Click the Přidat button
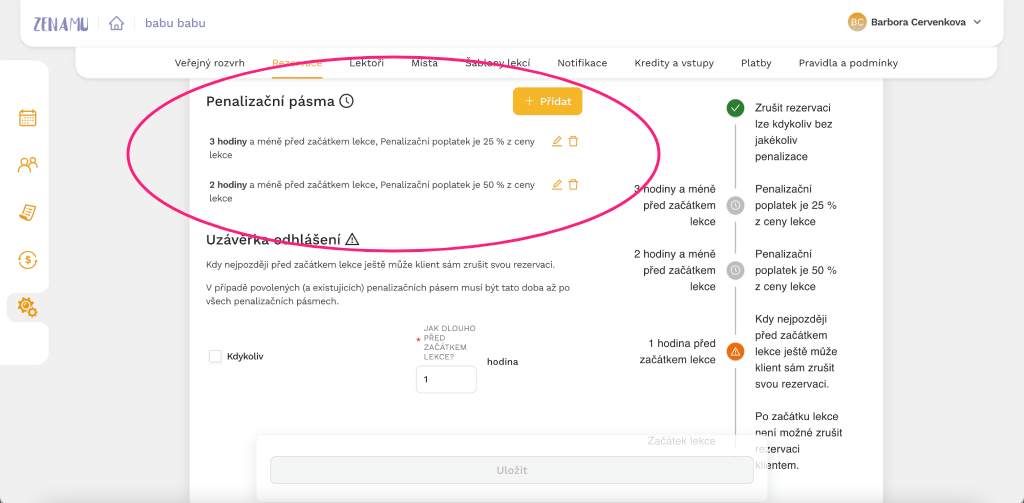 pos(547,101)
